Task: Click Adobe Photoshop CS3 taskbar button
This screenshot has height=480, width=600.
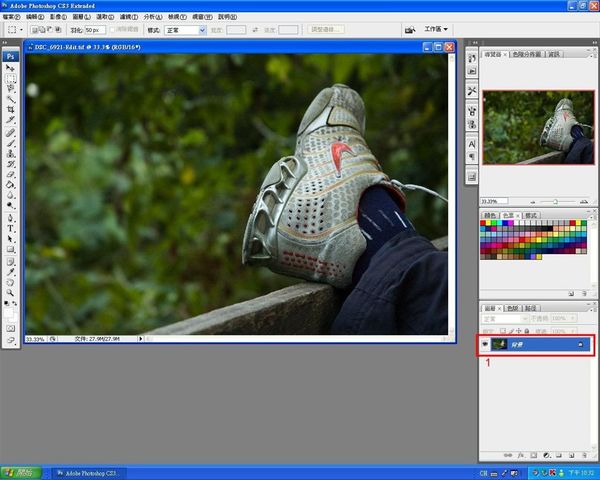Action: (x=87, y=473)
